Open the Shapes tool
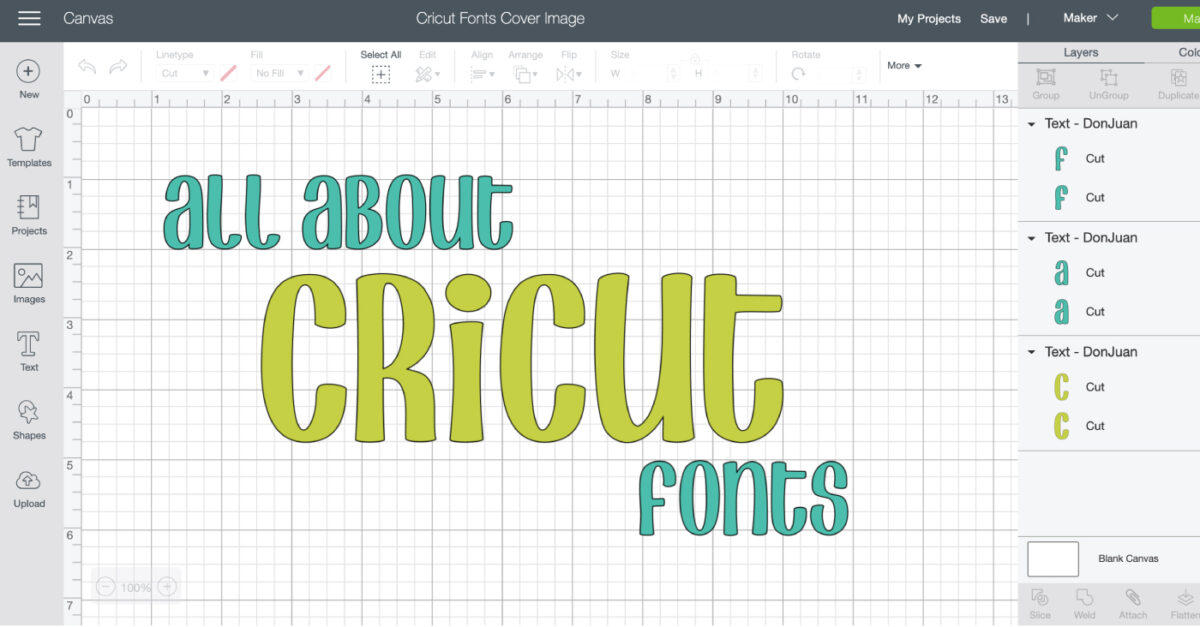Screen dimensions: 1200x627 (x=29, y=420)
